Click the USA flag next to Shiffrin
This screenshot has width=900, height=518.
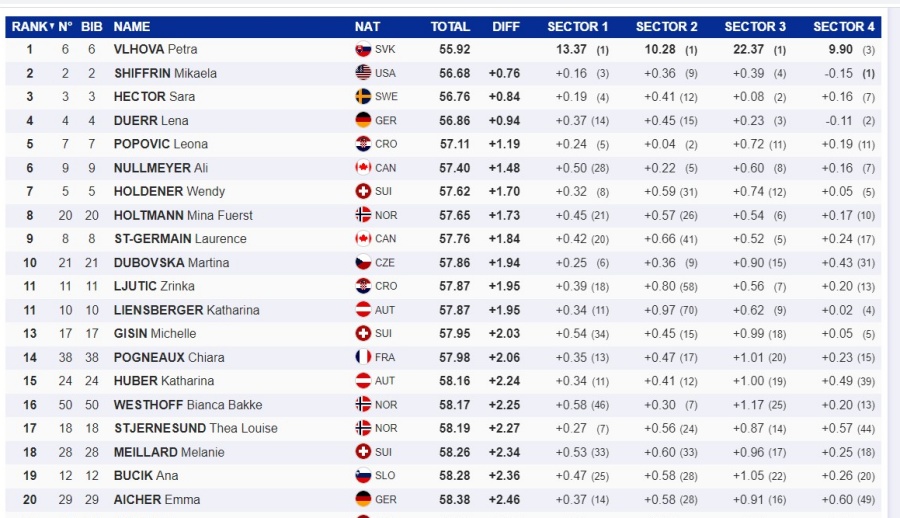pos(363,73)
